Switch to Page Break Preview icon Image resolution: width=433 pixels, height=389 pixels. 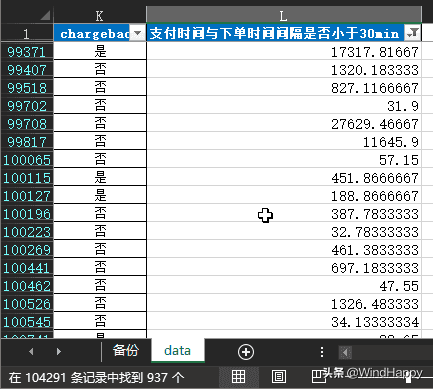[x=318, y=377]
